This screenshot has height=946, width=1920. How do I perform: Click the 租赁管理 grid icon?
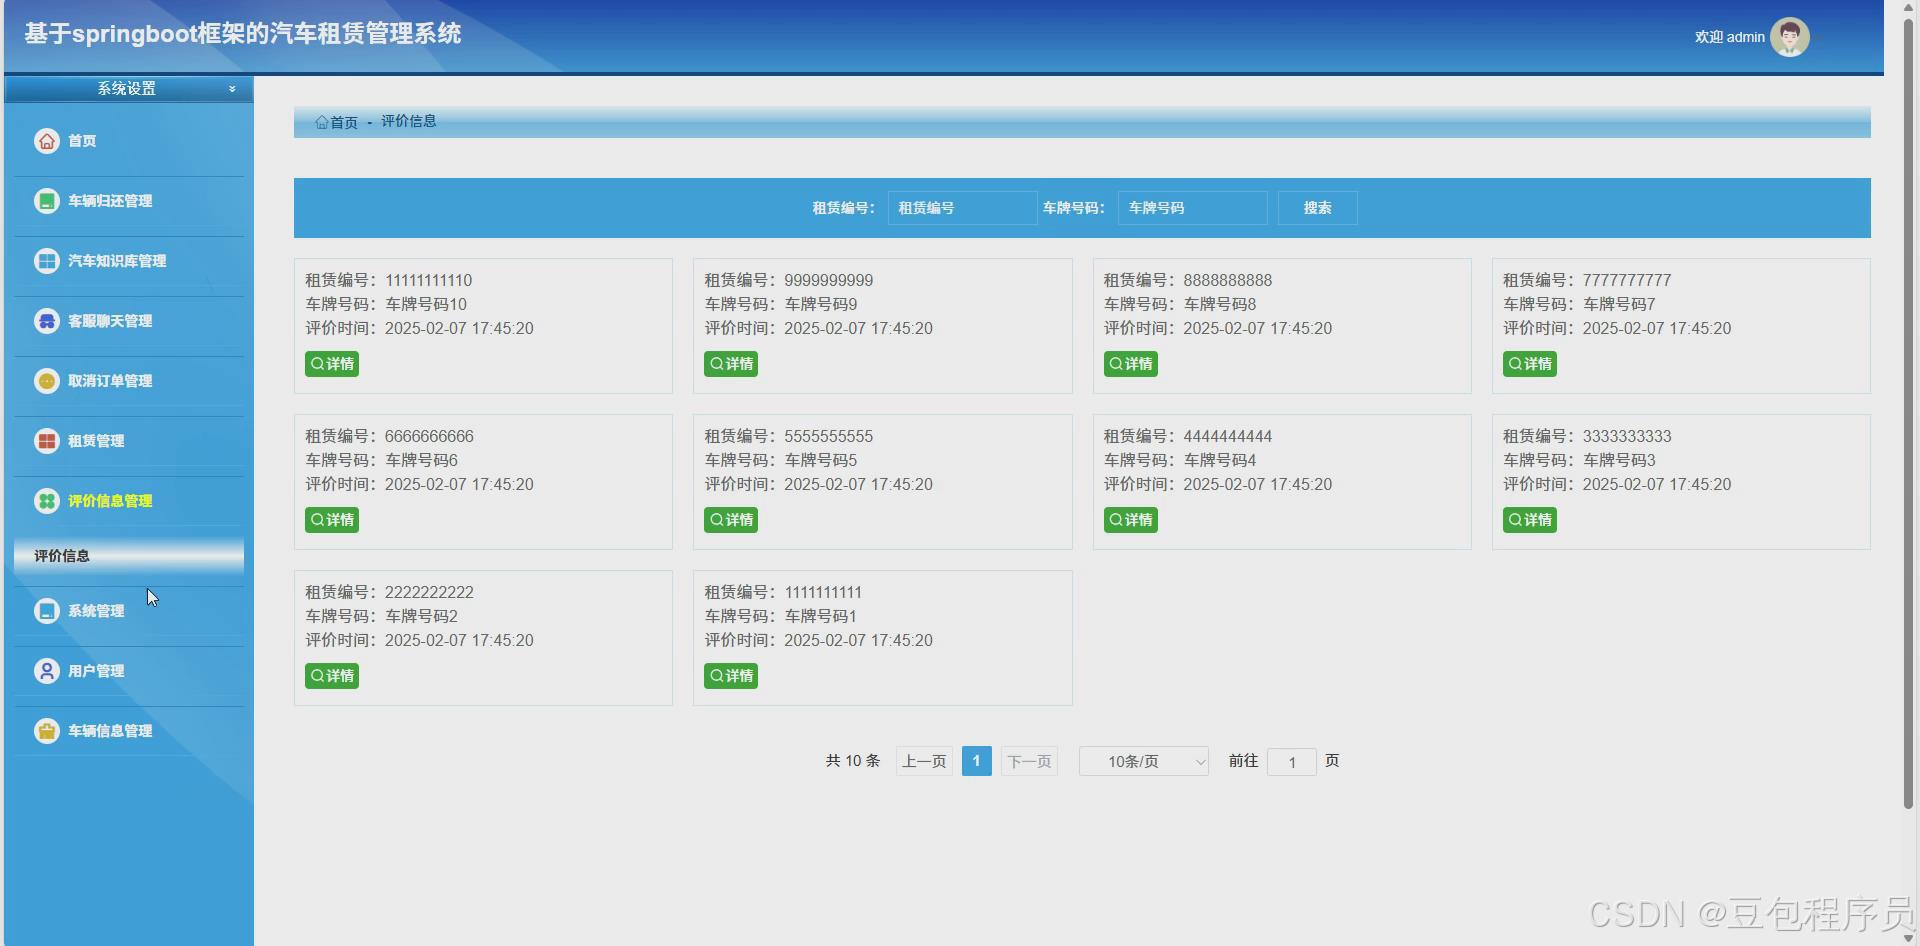click(x=46, y=441)
